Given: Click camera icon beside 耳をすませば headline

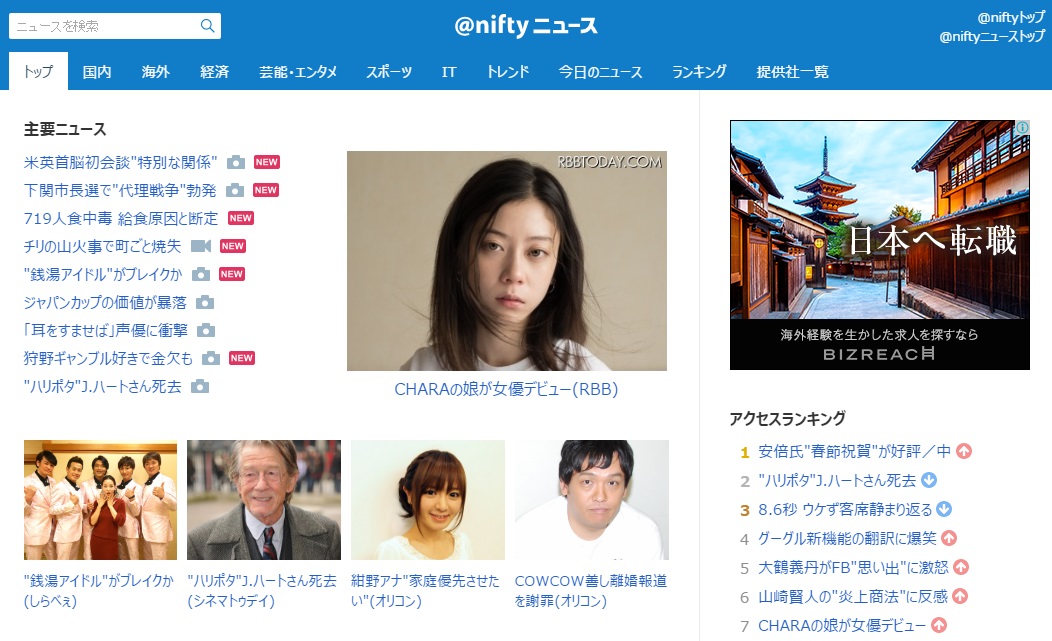Looking at the screenshot, I should (x=206, y=330).
